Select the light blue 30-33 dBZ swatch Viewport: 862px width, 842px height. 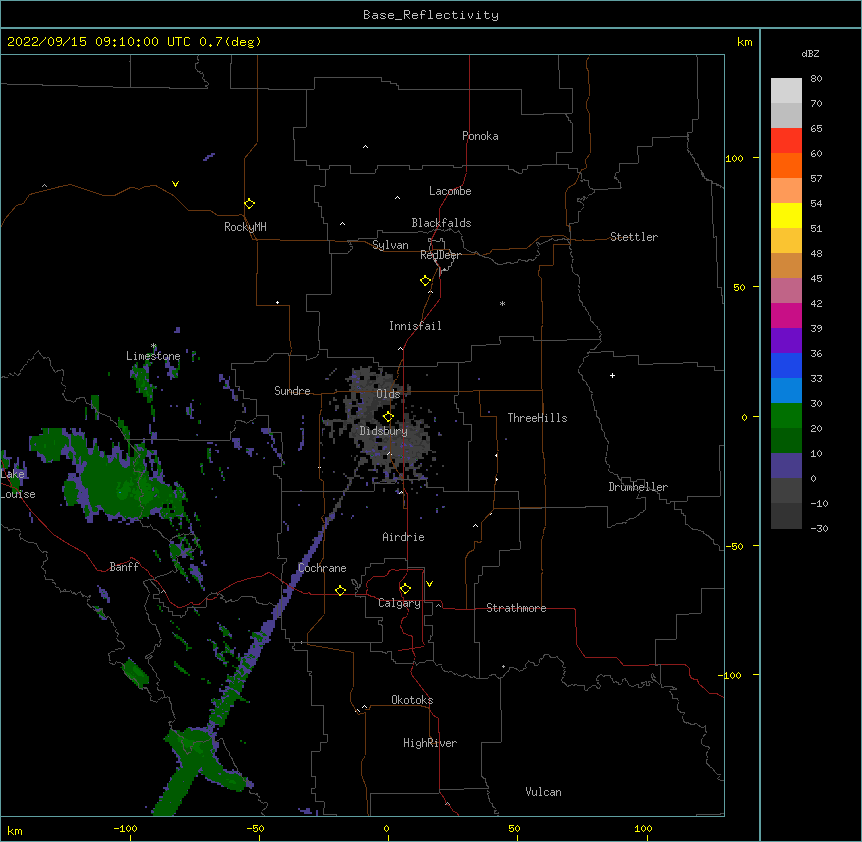(786, 391)
